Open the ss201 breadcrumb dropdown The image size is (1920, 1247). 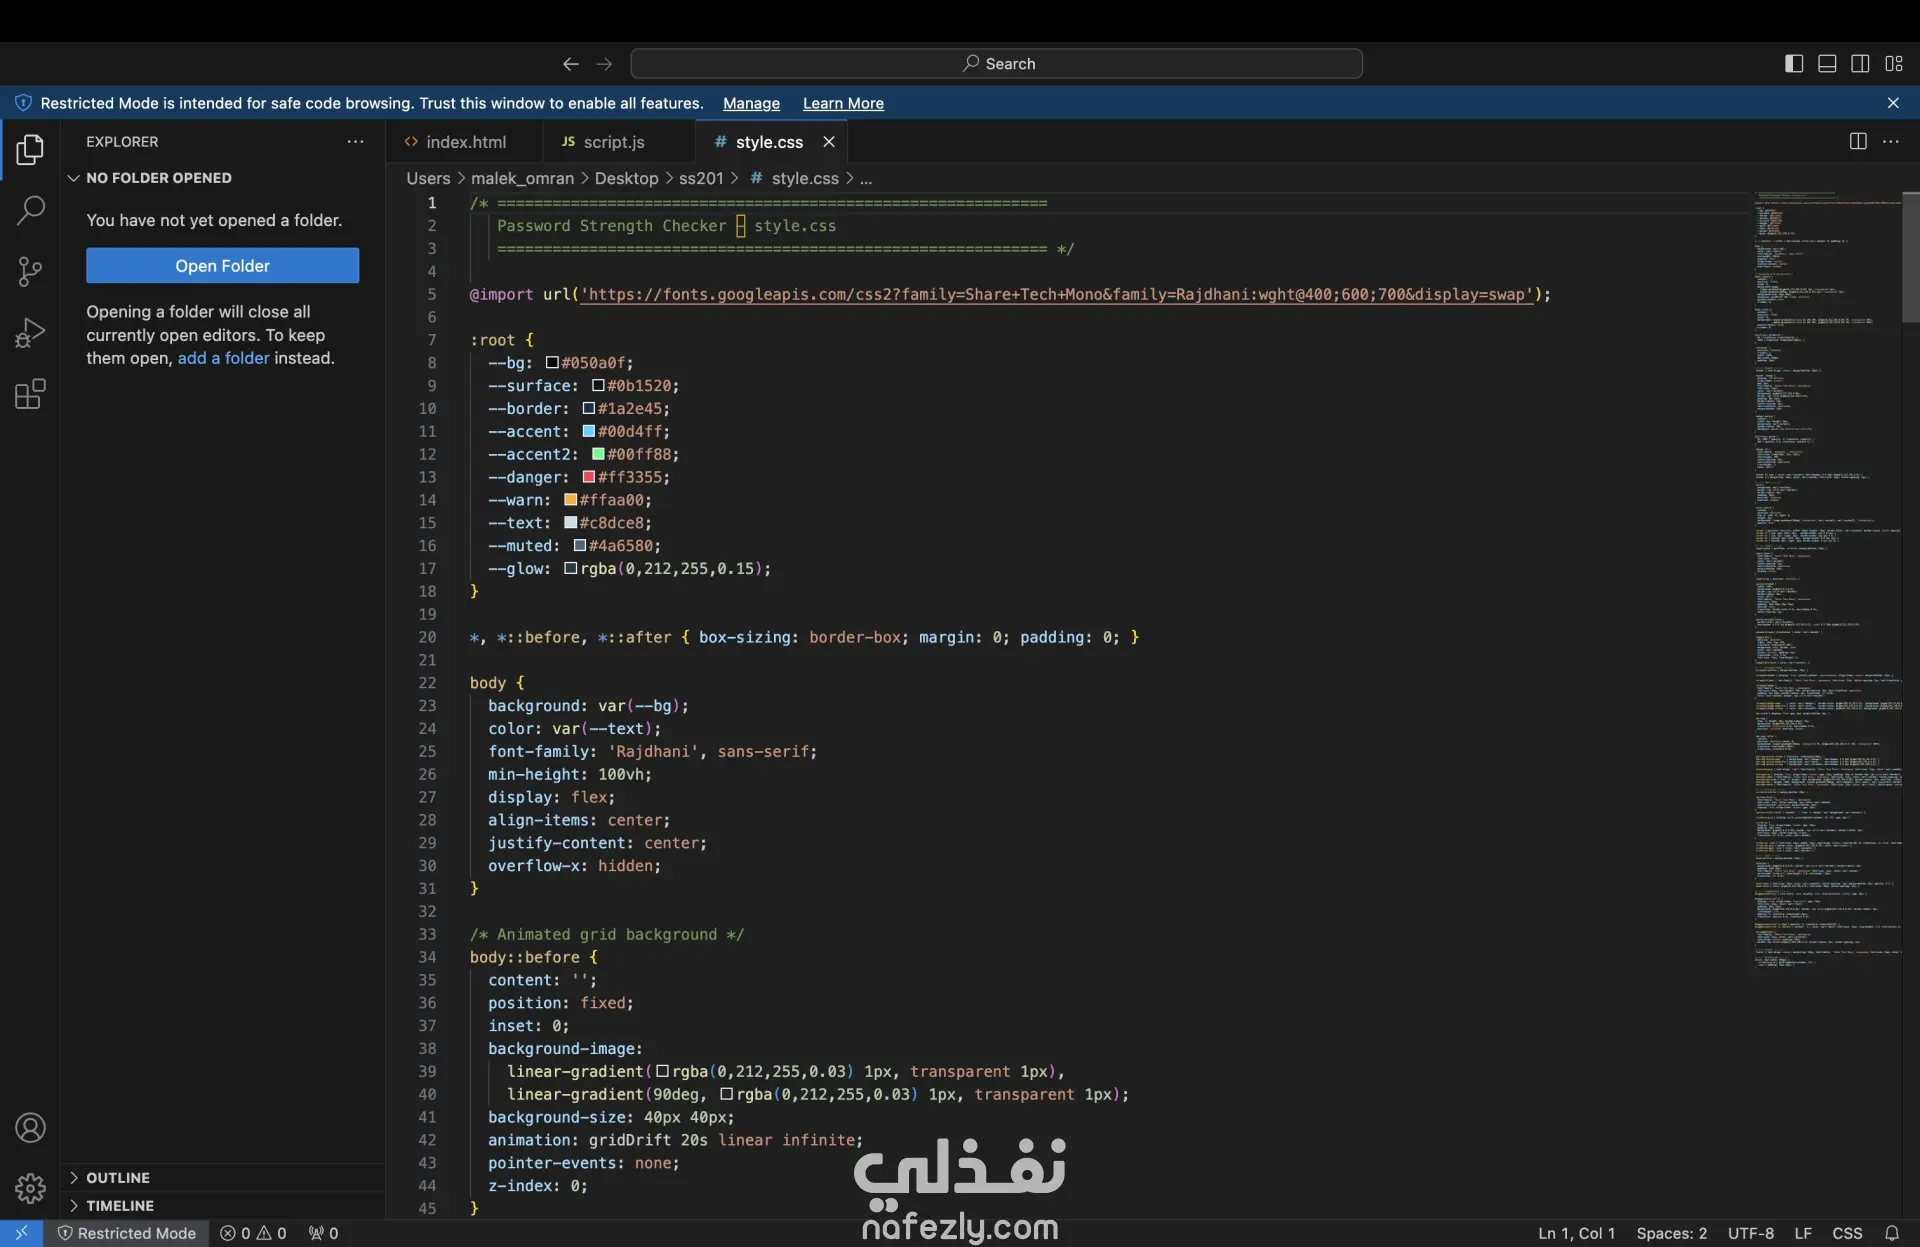click(x=701, y=178)
